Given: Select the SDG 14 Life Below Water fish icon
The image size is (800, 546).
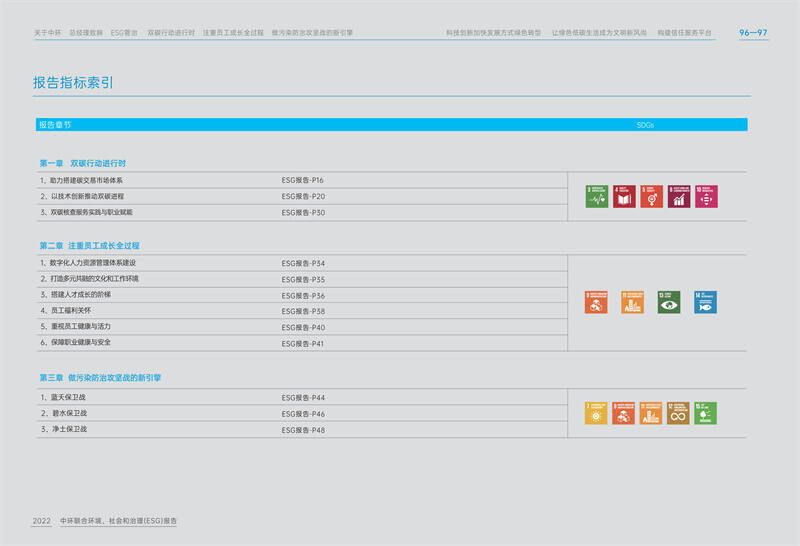Looking at the screenshot, I should 705,302.
